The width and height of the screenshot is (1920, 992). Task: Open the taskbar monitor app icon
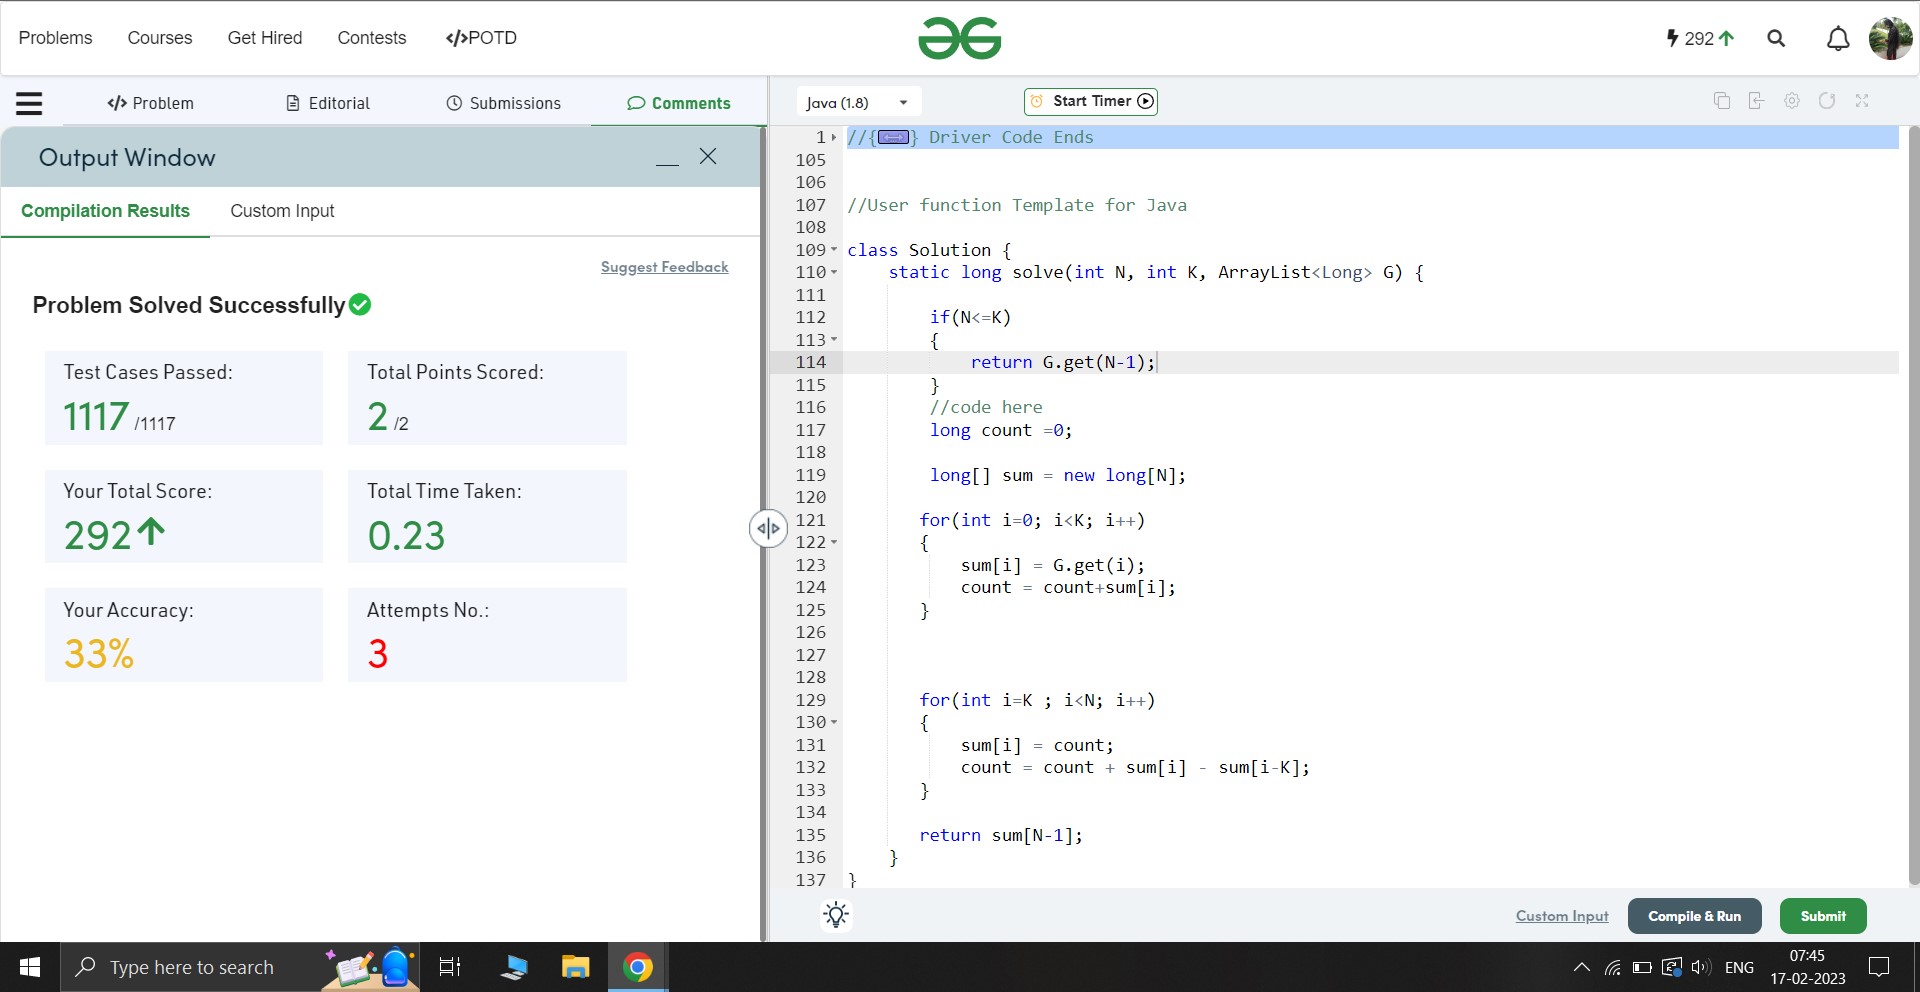tap(514, 967)
